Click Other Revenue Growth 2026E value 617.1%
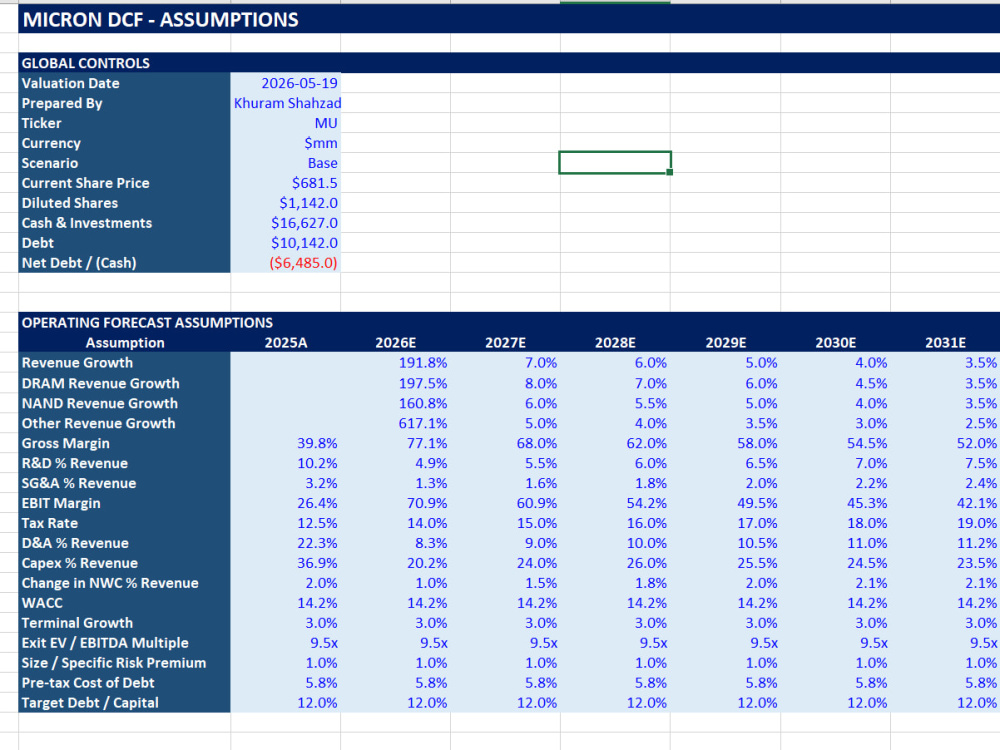1000x750 pixels. [423, 423]
